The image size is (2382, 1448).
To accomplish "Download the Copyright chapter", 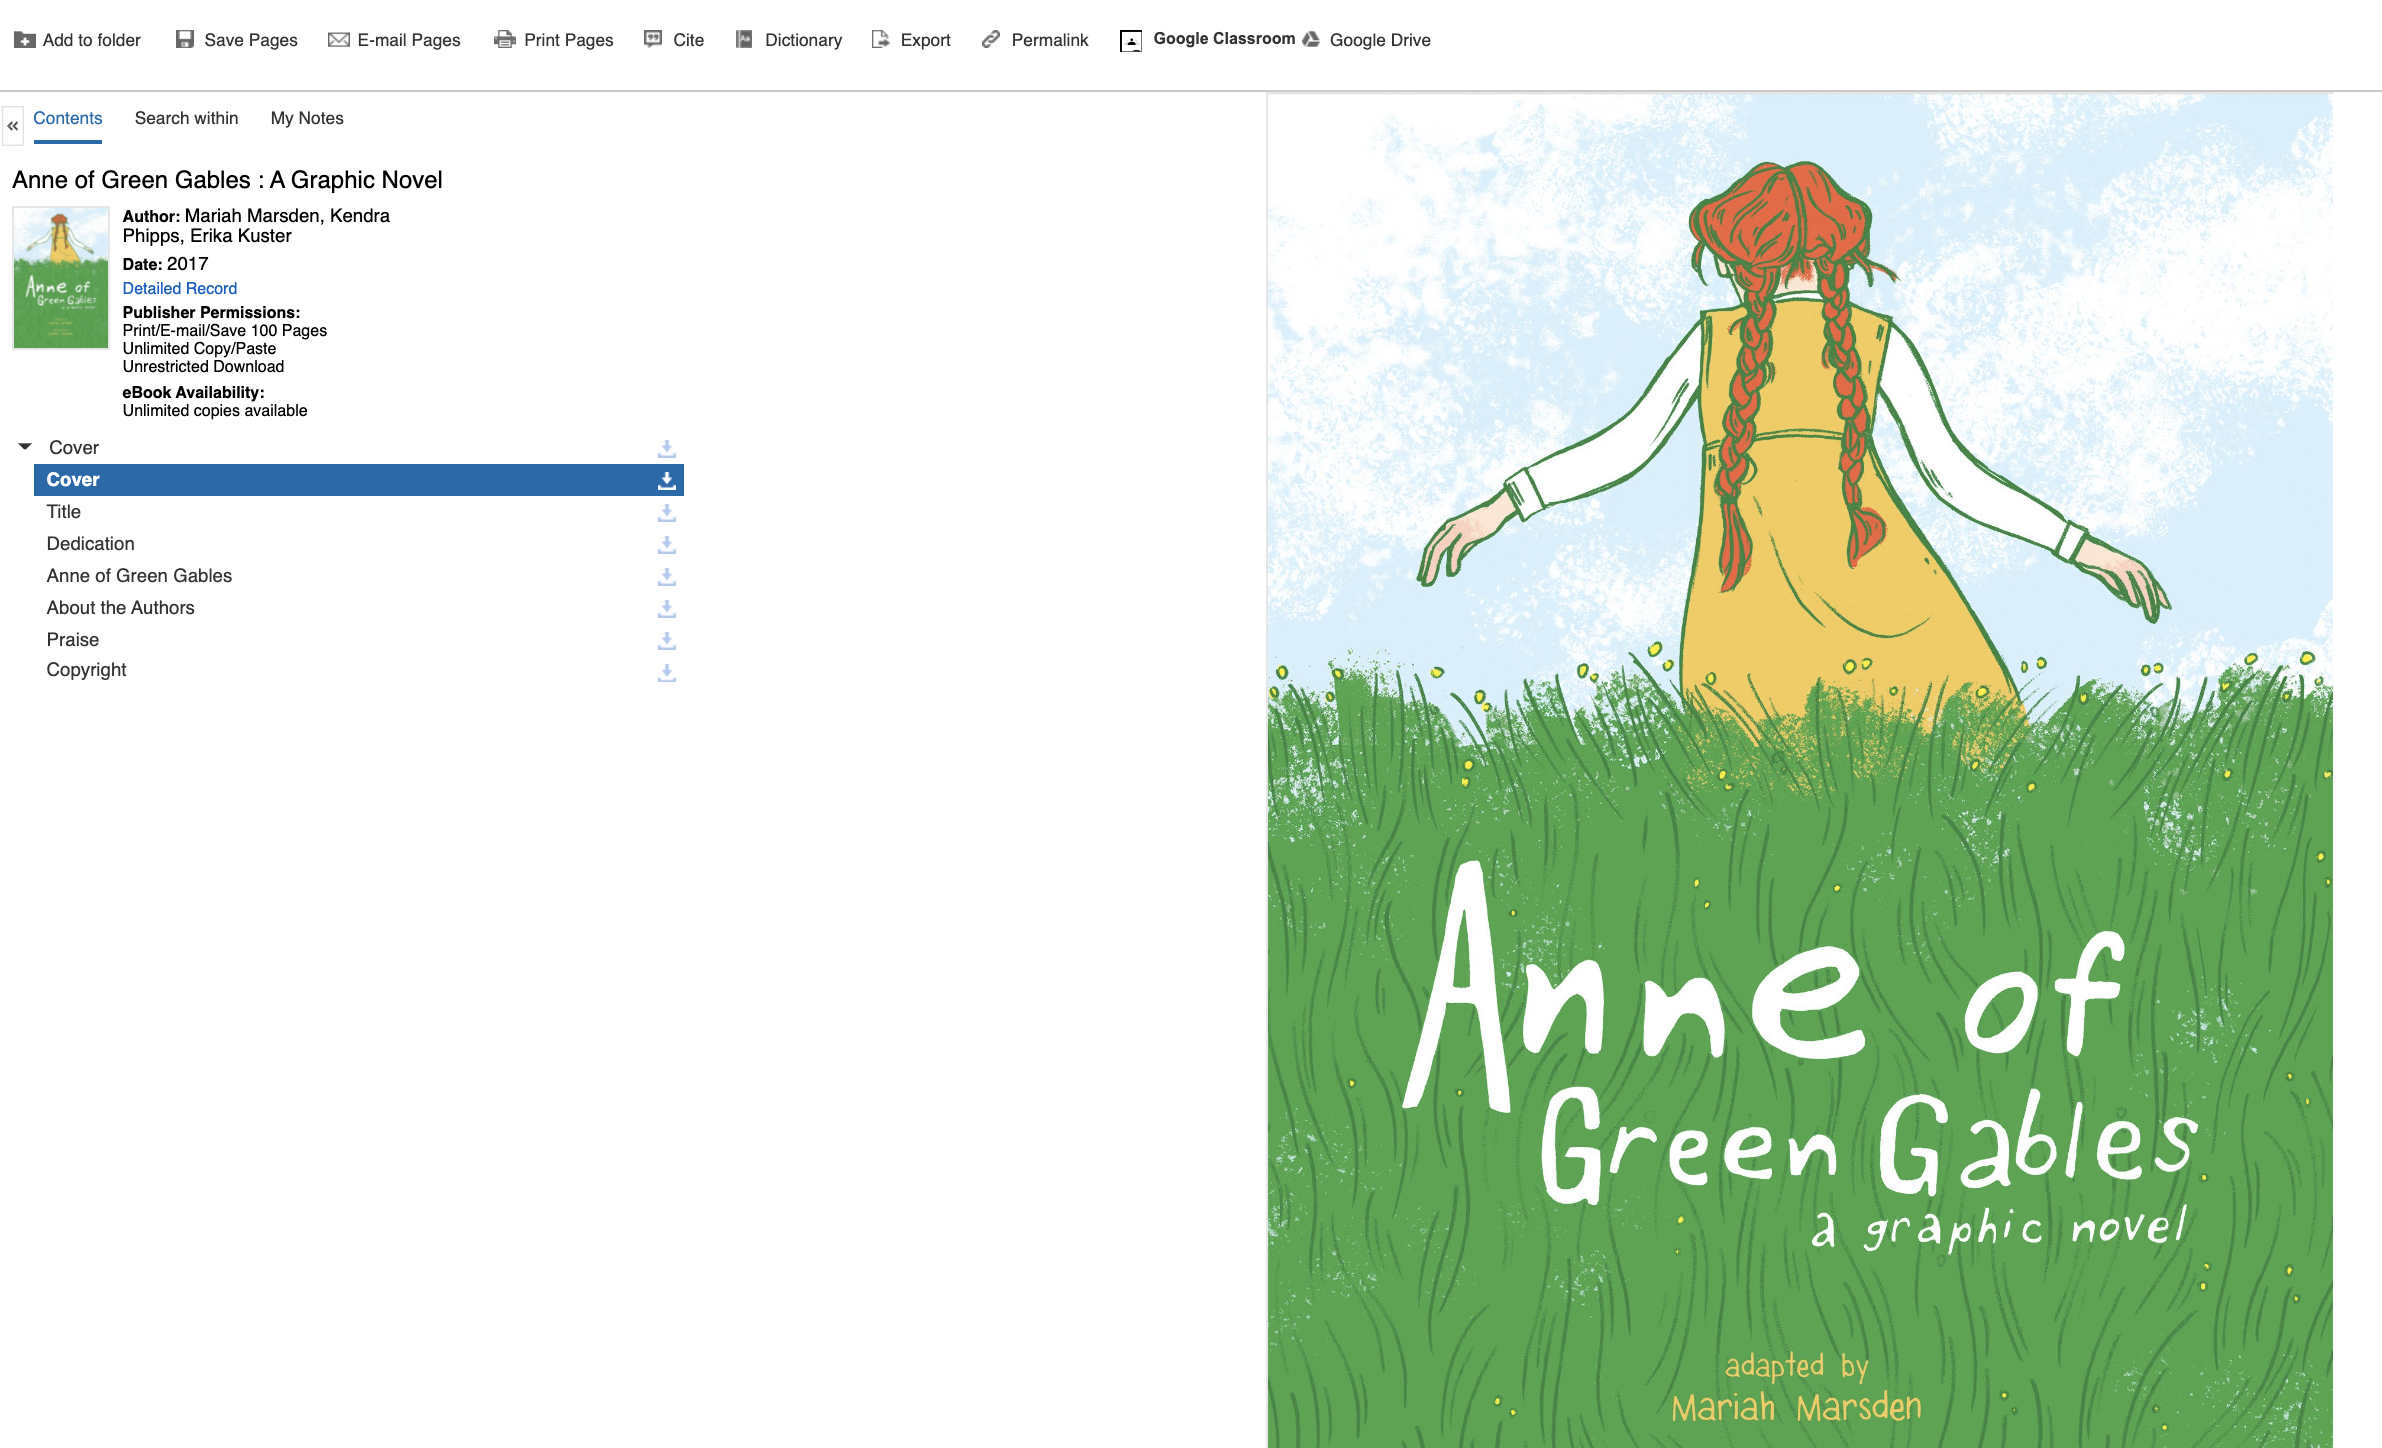I will point(667,672).
